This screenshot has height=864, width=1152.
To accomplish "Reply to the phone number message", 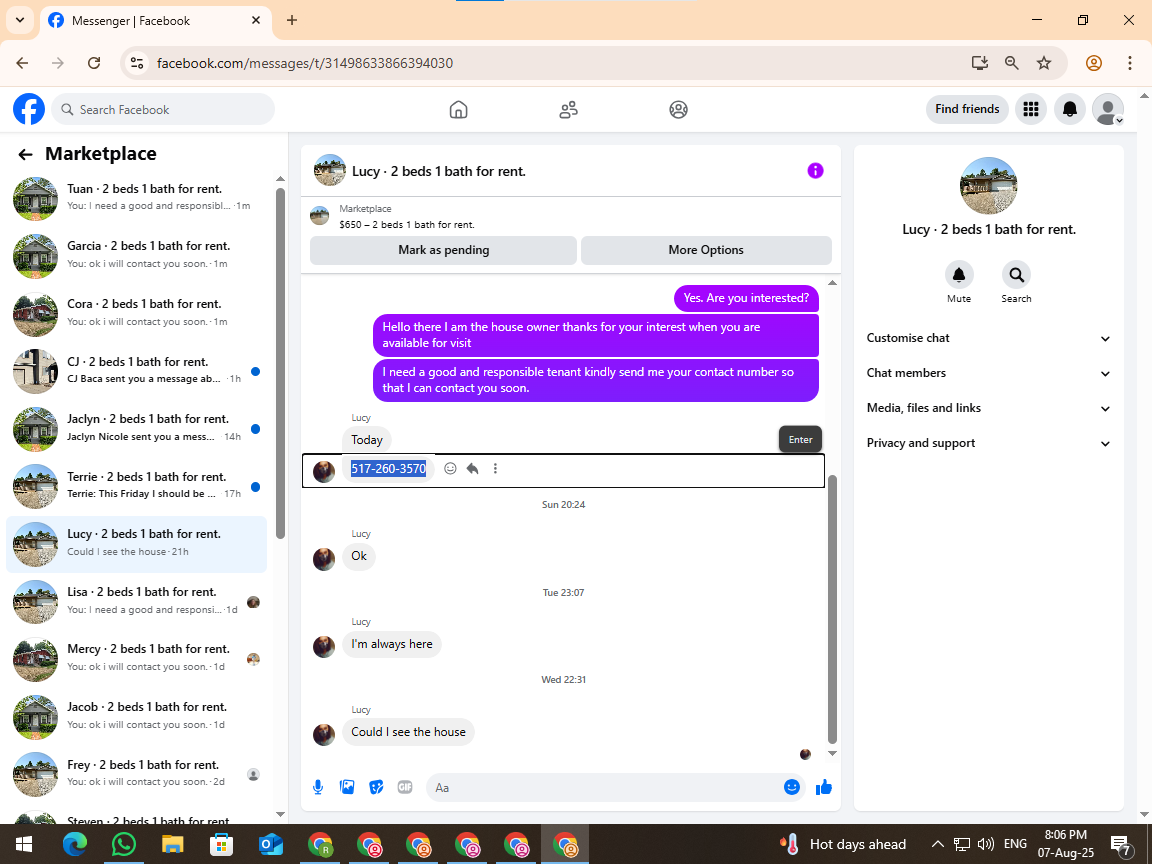I will tap(472, 469).
